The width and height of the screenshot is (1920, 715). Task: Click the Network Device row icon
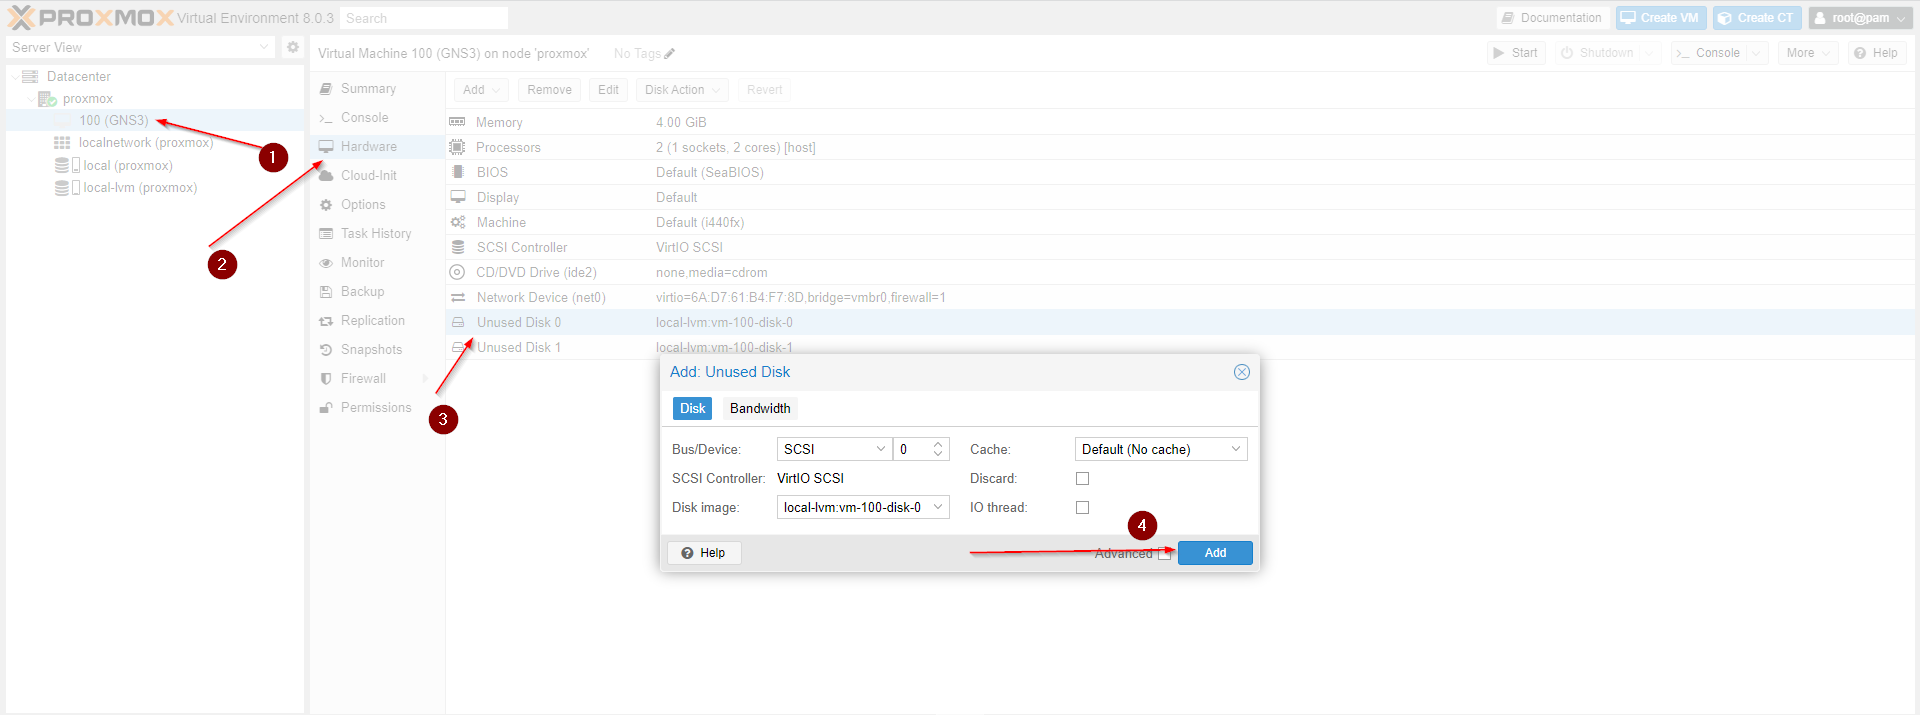(x=458, y=298)
